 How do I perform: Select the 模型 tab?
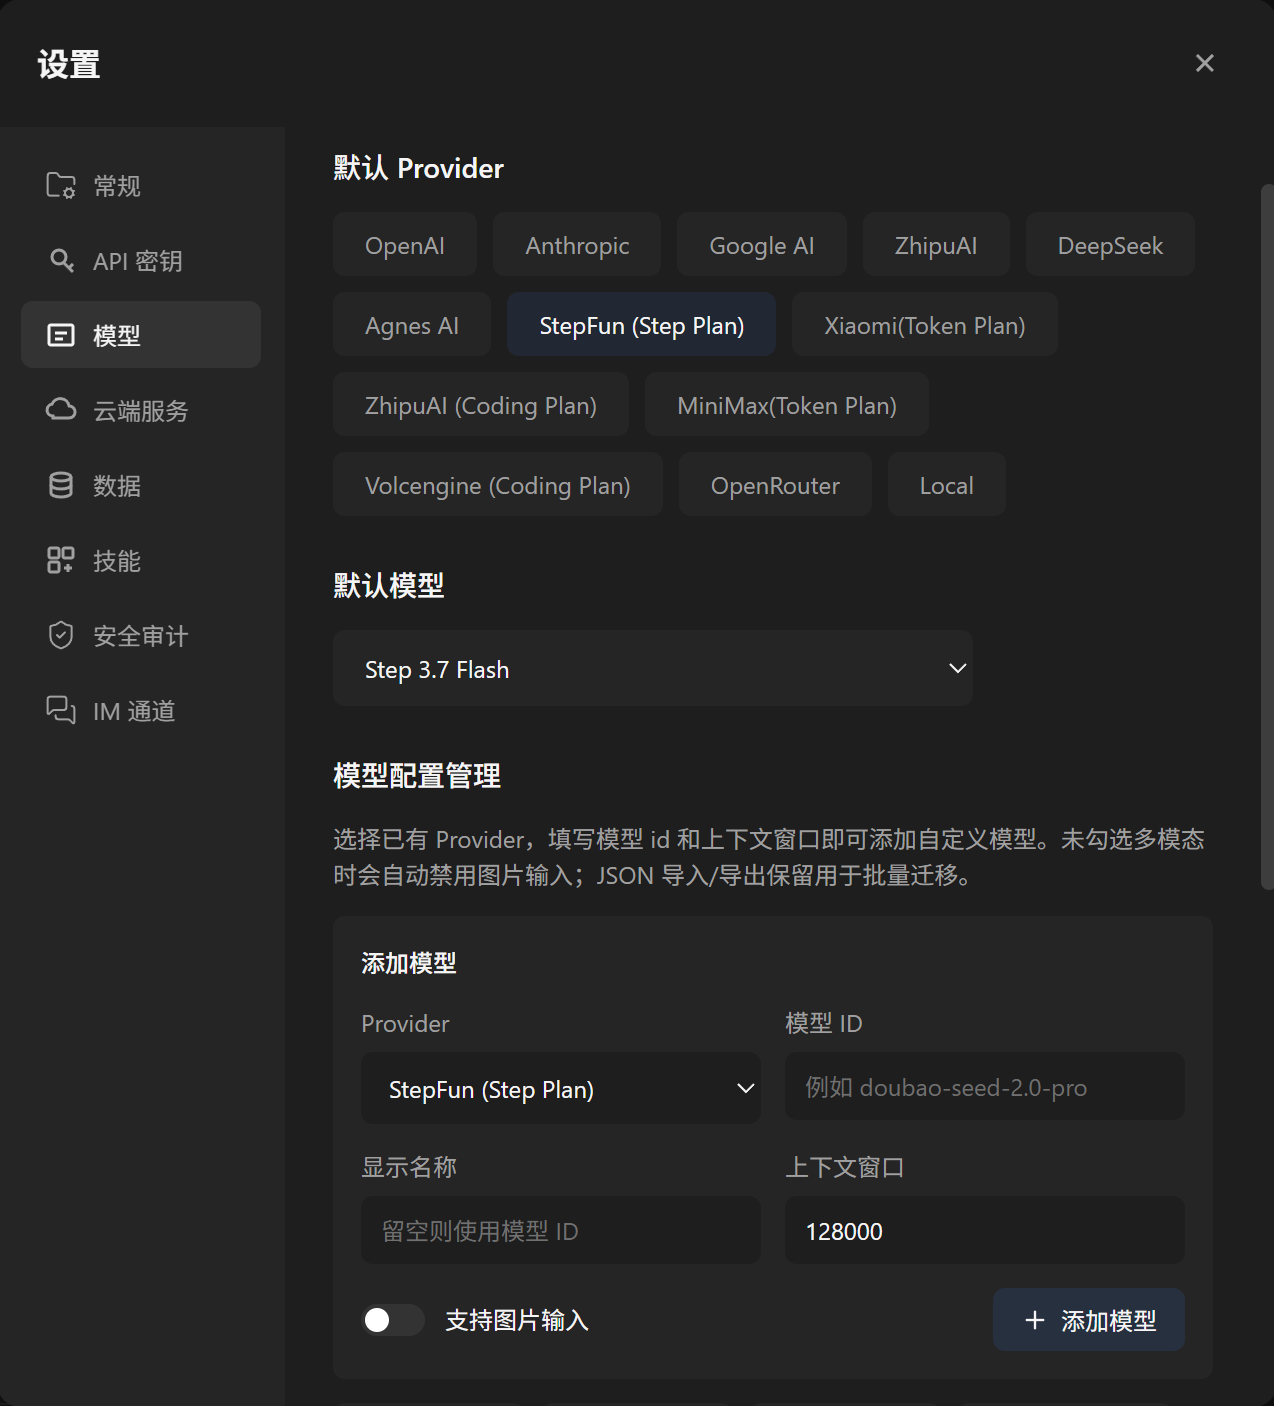tap(141, 335)
